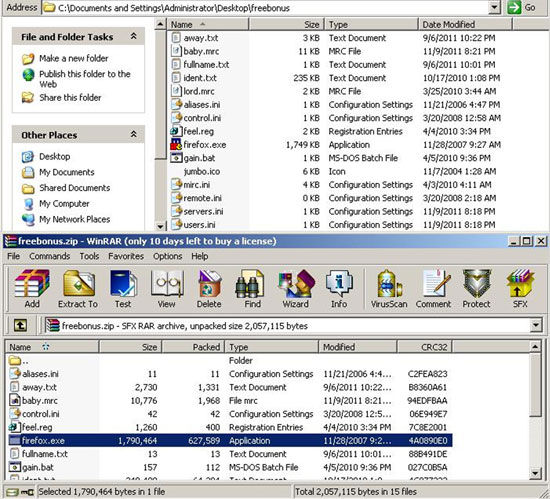Click the firefox.exe icon in Explorer list
This screenshot has width=550, height=499.
[176, 144]
